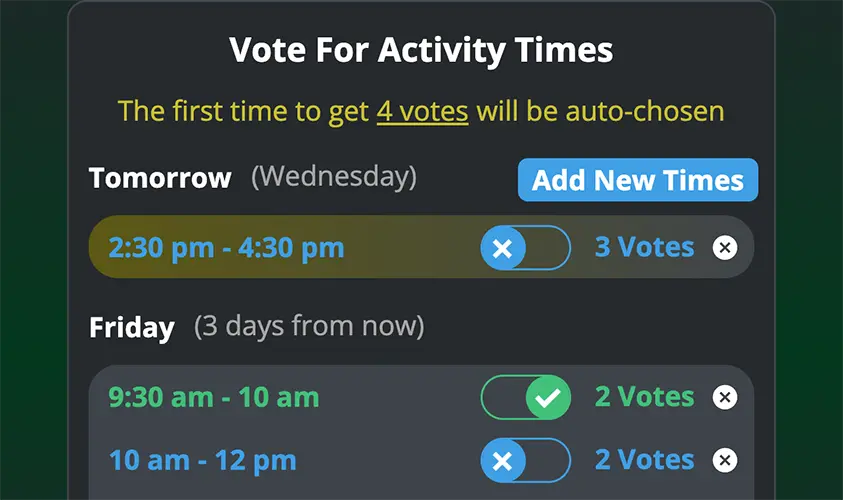The width and height of the screenshot is (843, 500).
Task: View the 3 Votes count on Wednesday slot
Action: pos(644,247)
